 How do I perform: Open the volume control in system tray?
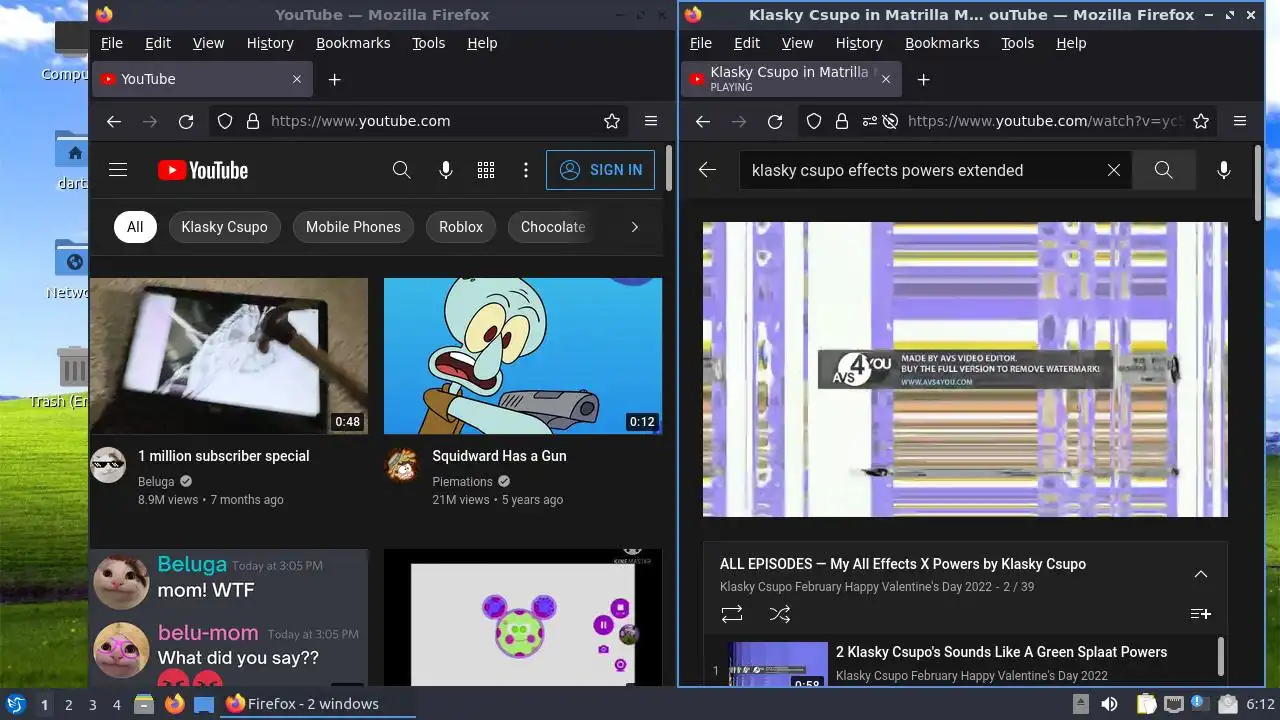1109,704
